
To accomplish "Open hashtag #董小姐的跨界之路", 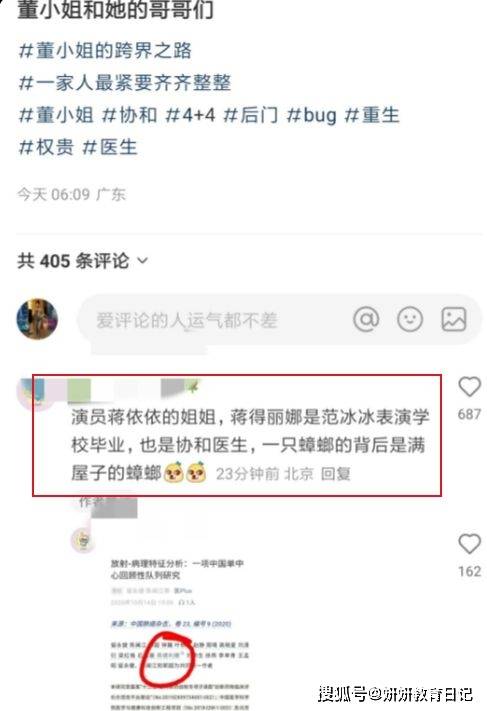I will tap(105, 50).
